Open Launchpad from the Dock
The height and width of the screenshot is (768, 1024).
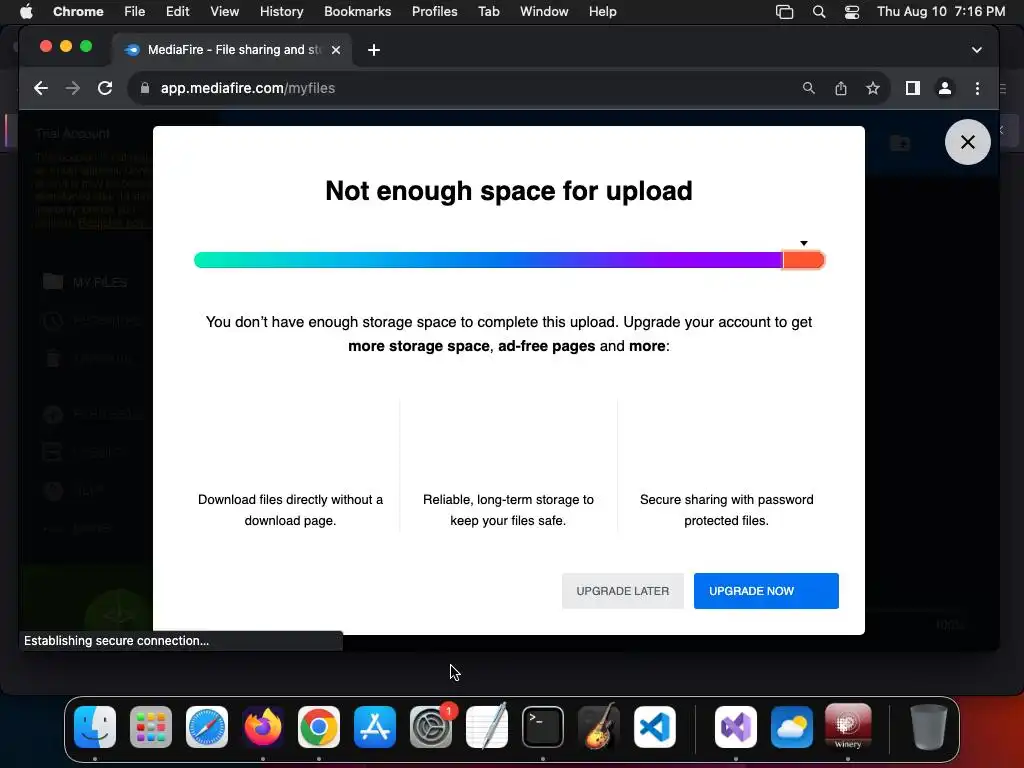151,726
